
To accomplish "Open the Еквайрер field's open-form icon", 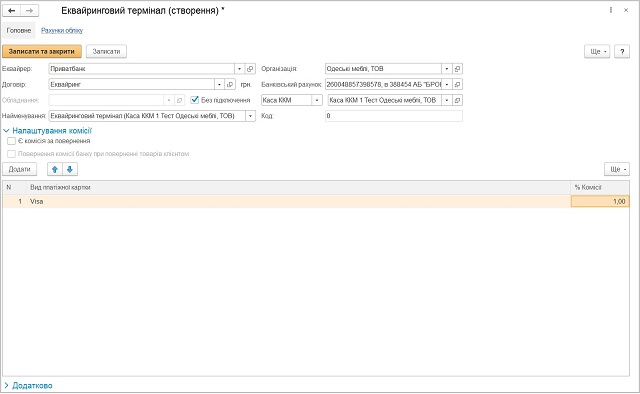I will click(250, 69).
